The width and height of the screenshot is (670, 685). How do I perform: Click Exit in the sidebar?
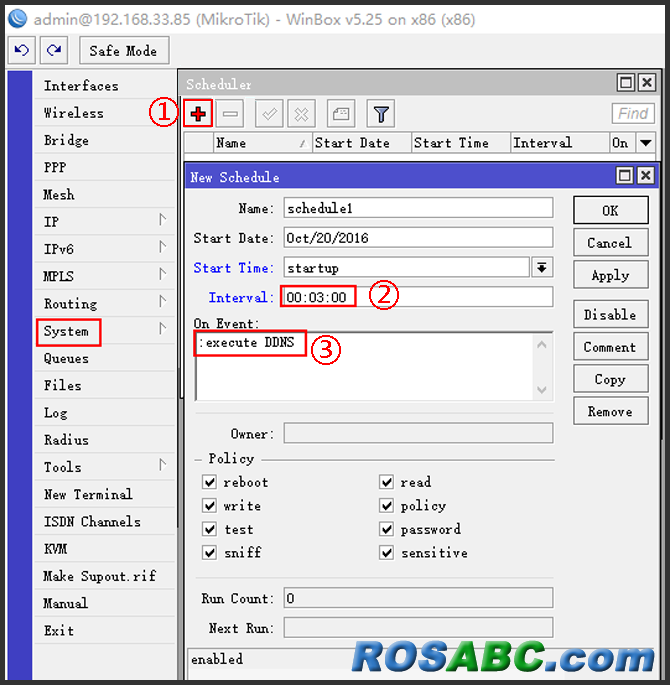pos(104,631)
